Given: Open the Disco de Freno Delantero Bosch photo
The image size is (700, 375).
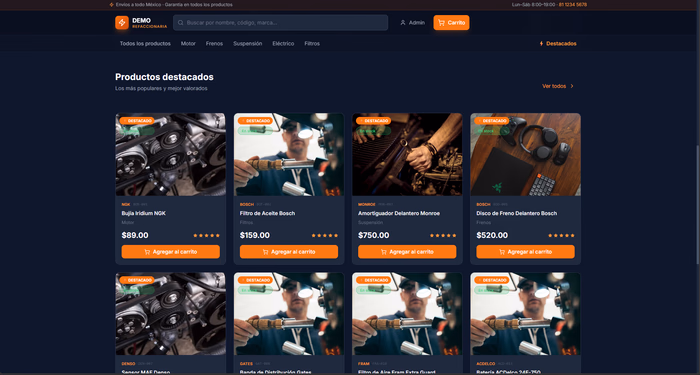Looking at the screenshot, I should 525,154.
